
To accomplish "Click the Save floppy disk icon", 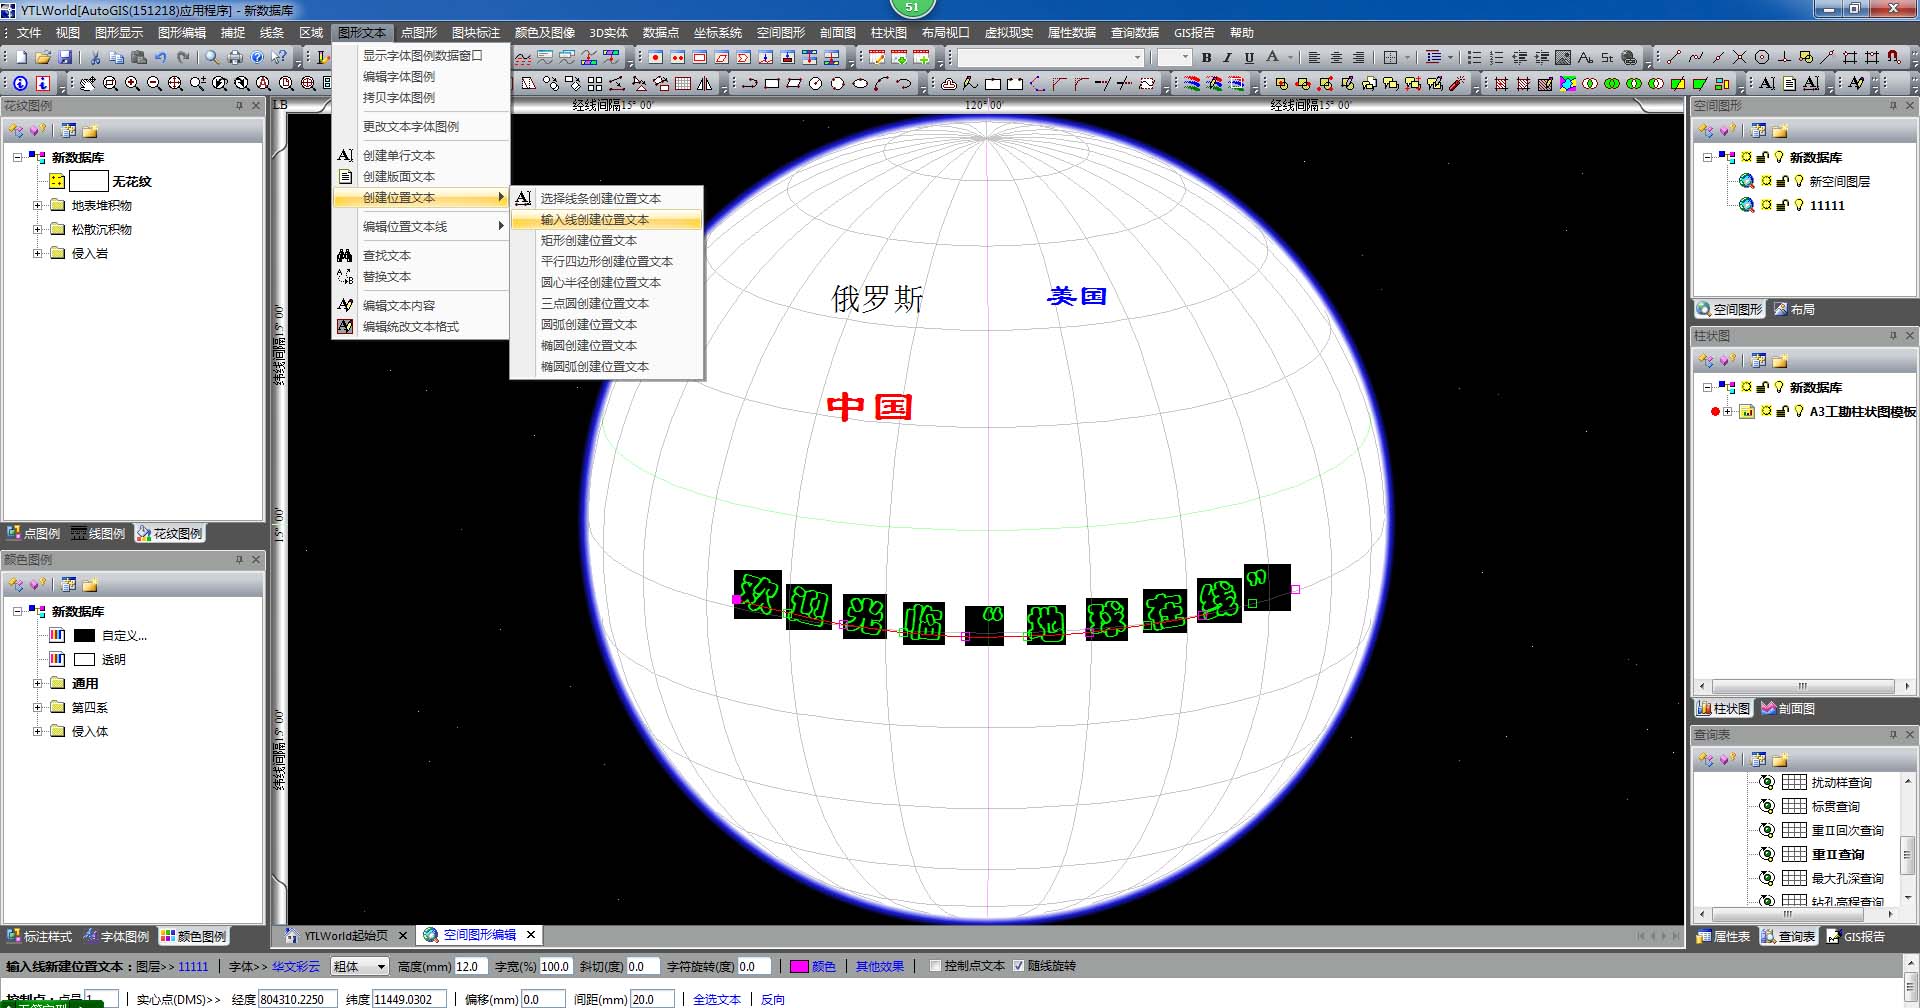I will point(65,58).
